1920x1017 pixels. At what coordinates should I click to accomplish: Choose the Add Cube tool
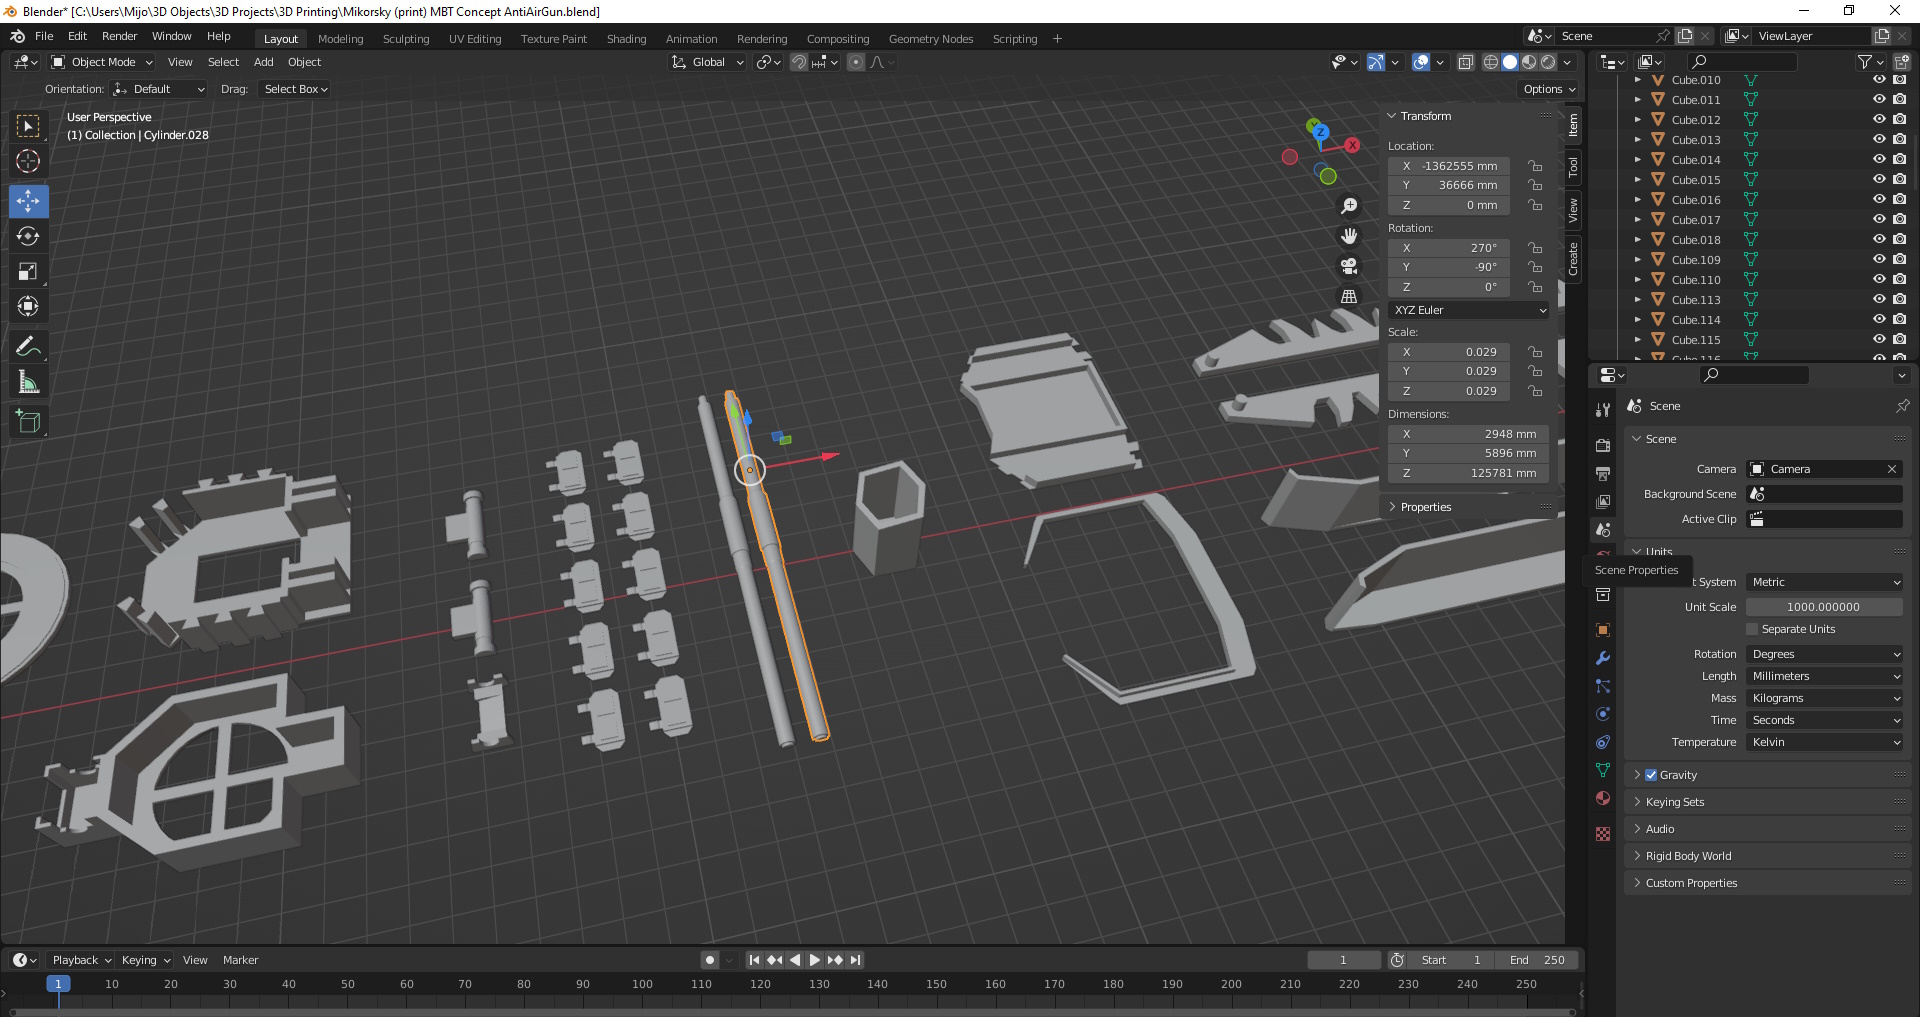(x=28, y=421)
